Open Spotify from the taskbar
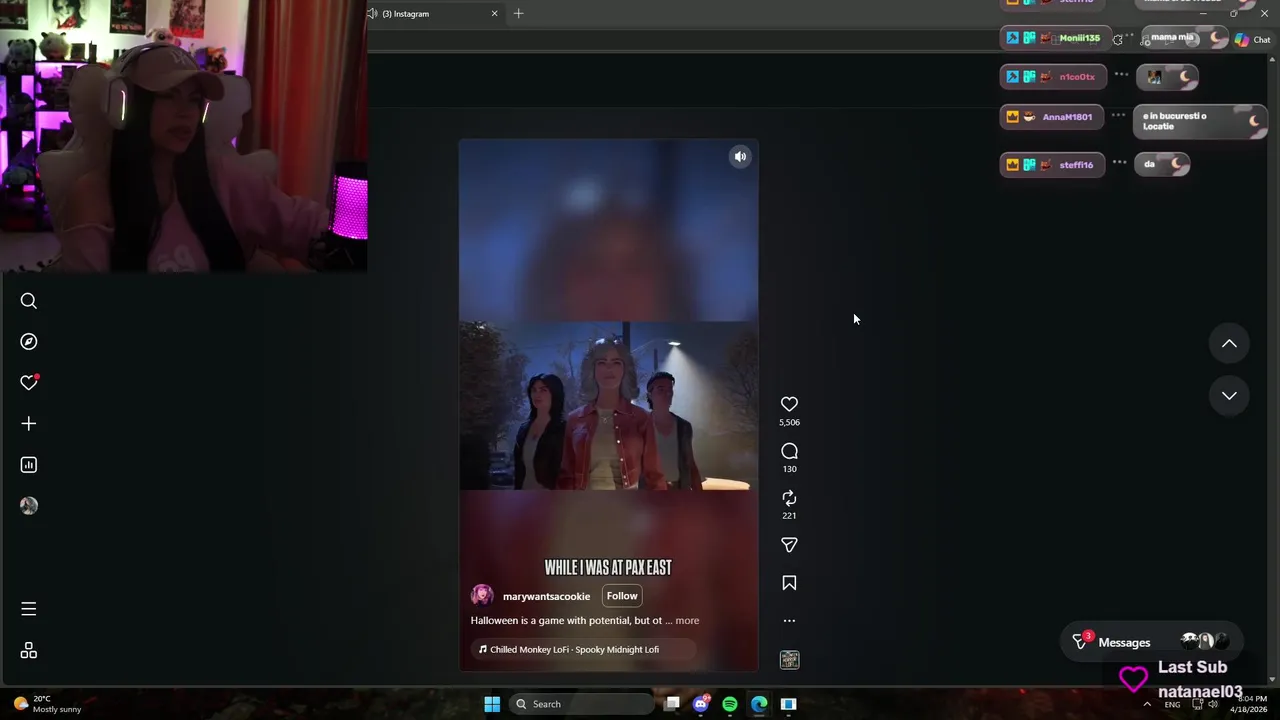 (x=730, y=704)
